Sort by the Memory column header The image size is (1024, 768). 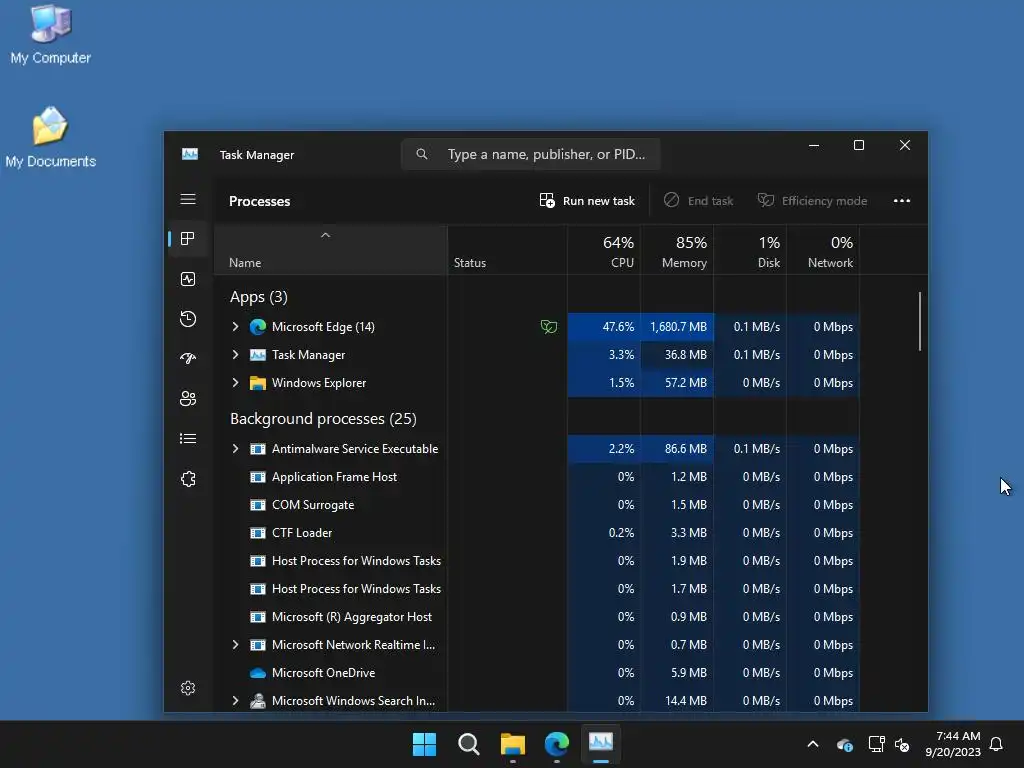pos(677,250)
